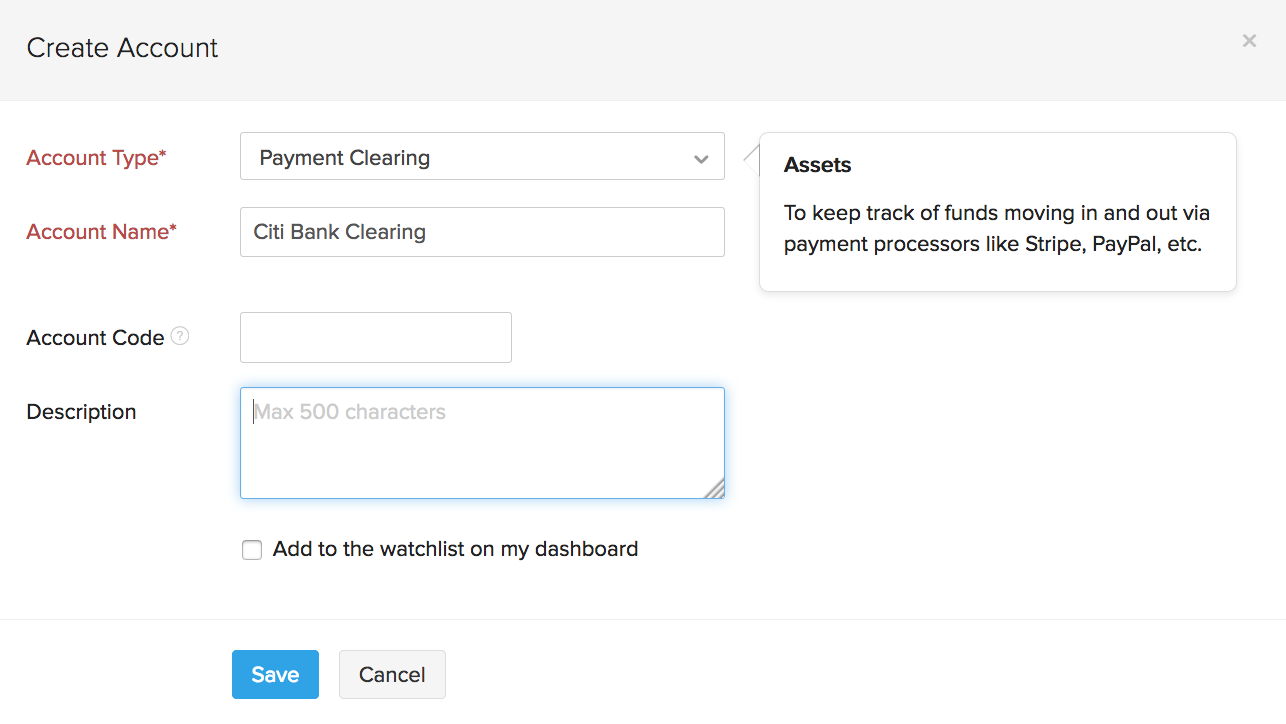Click the Save button
This screenshot has height=724, width=1286.
pos(275,674)
